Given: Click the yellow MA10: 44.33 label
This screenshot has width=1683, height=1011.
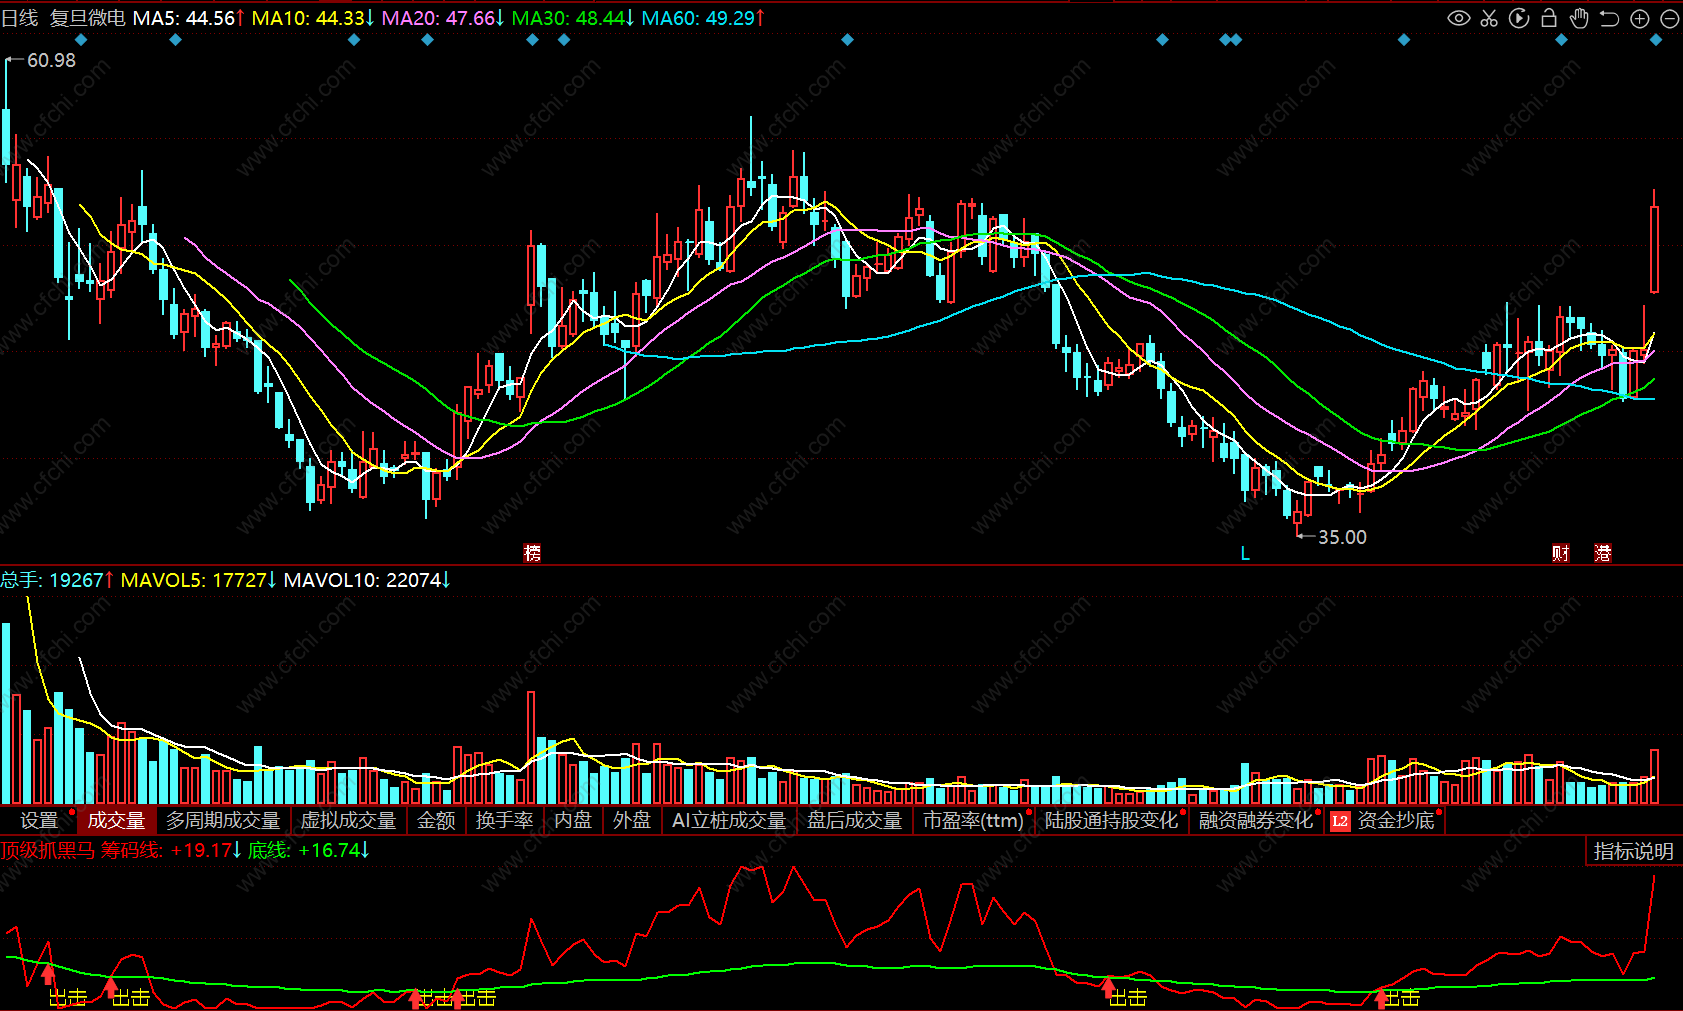Looking at the screenshot, I should tap(313, 18).
